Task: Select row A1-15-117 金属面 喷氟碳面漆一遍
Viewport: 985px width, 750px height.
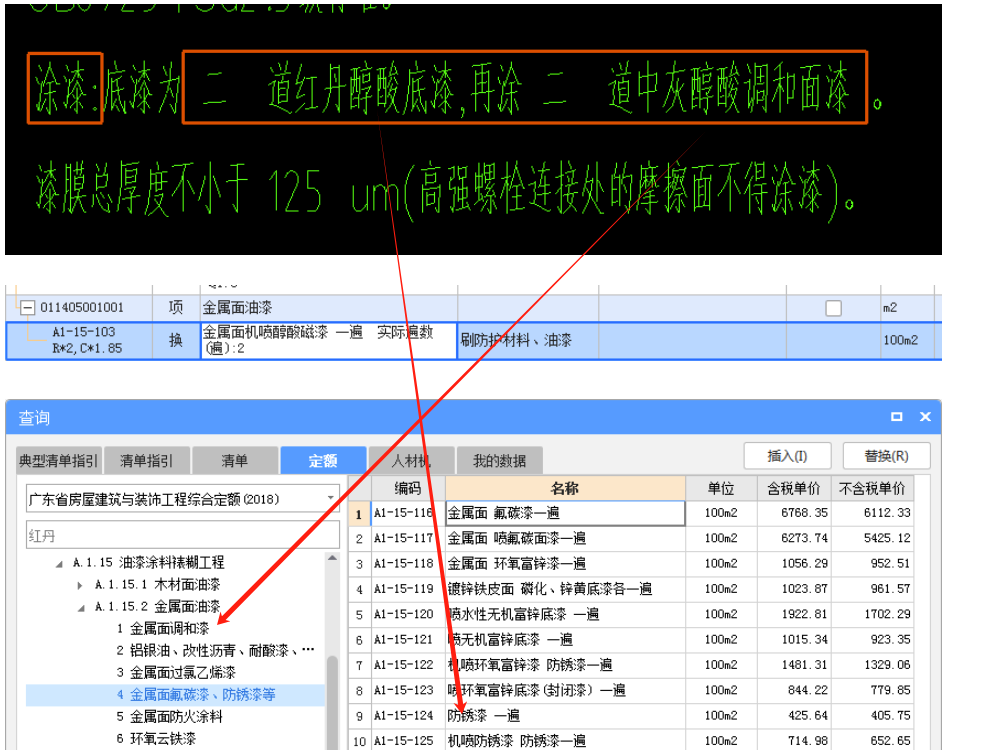Action: pyautogui.click(x=630, y=538)
